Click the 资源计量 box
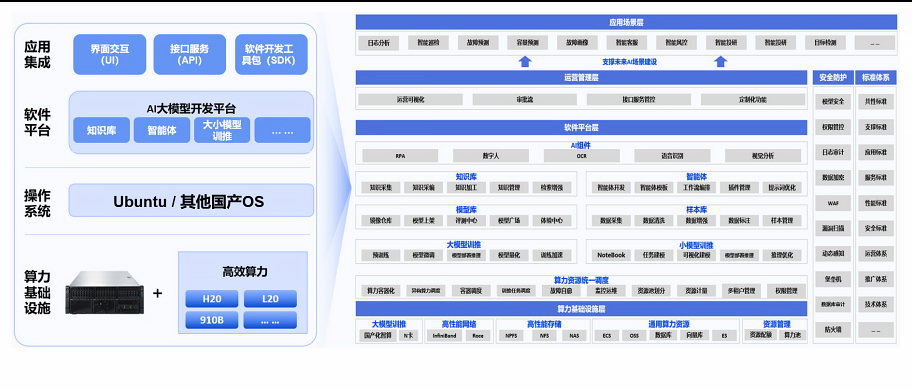The image size is (912, 390). click(696, 291)
